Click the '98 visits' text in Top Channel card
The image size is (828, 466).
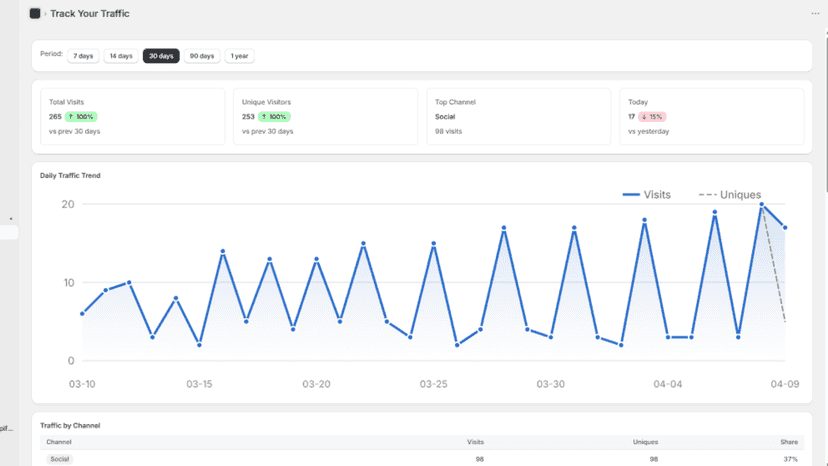pyautogui.click(x=448, y=131)
